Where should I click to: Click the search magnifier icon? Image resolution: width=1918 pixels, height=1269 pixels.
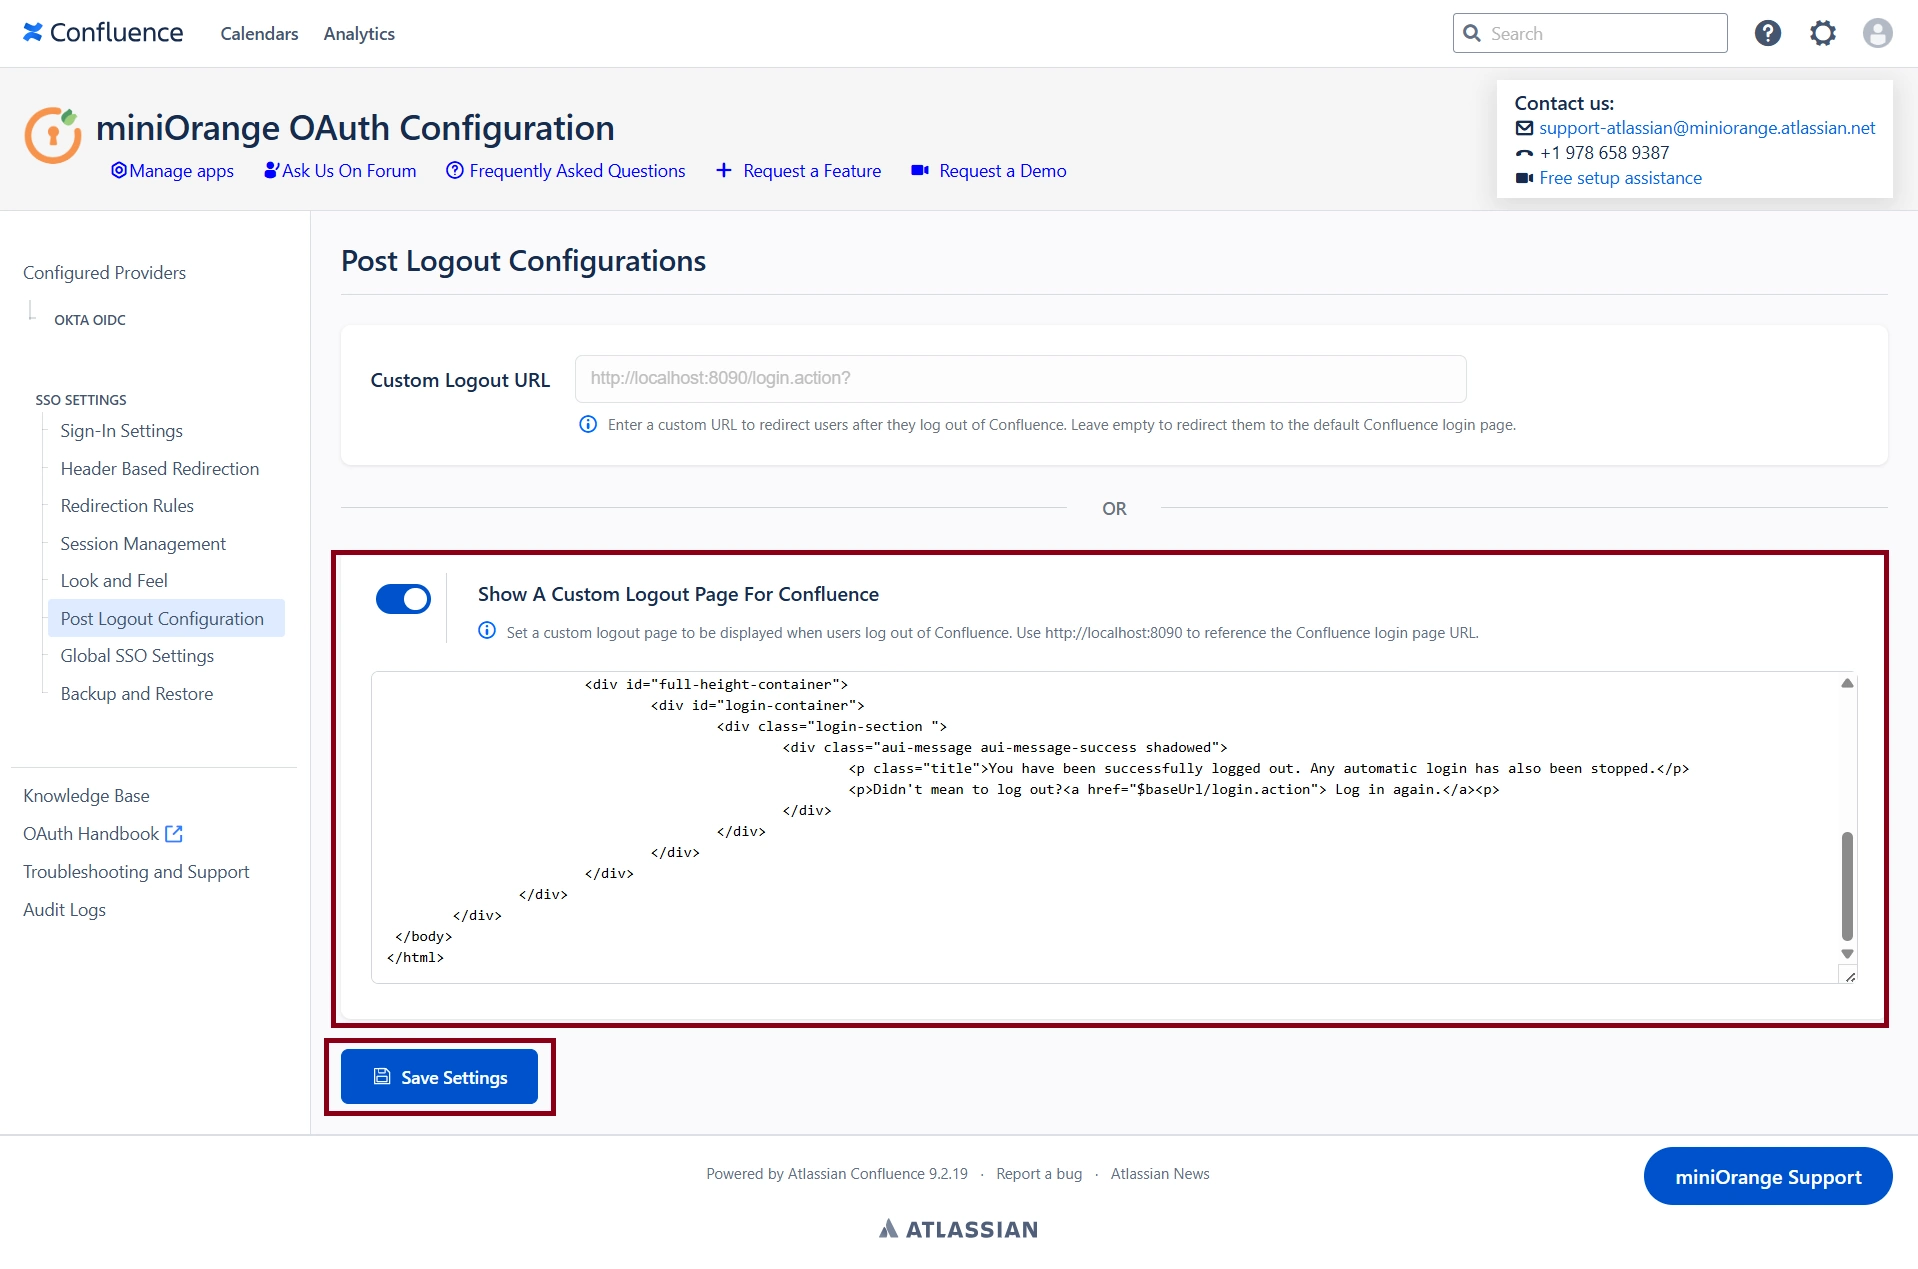point(1472,33)
